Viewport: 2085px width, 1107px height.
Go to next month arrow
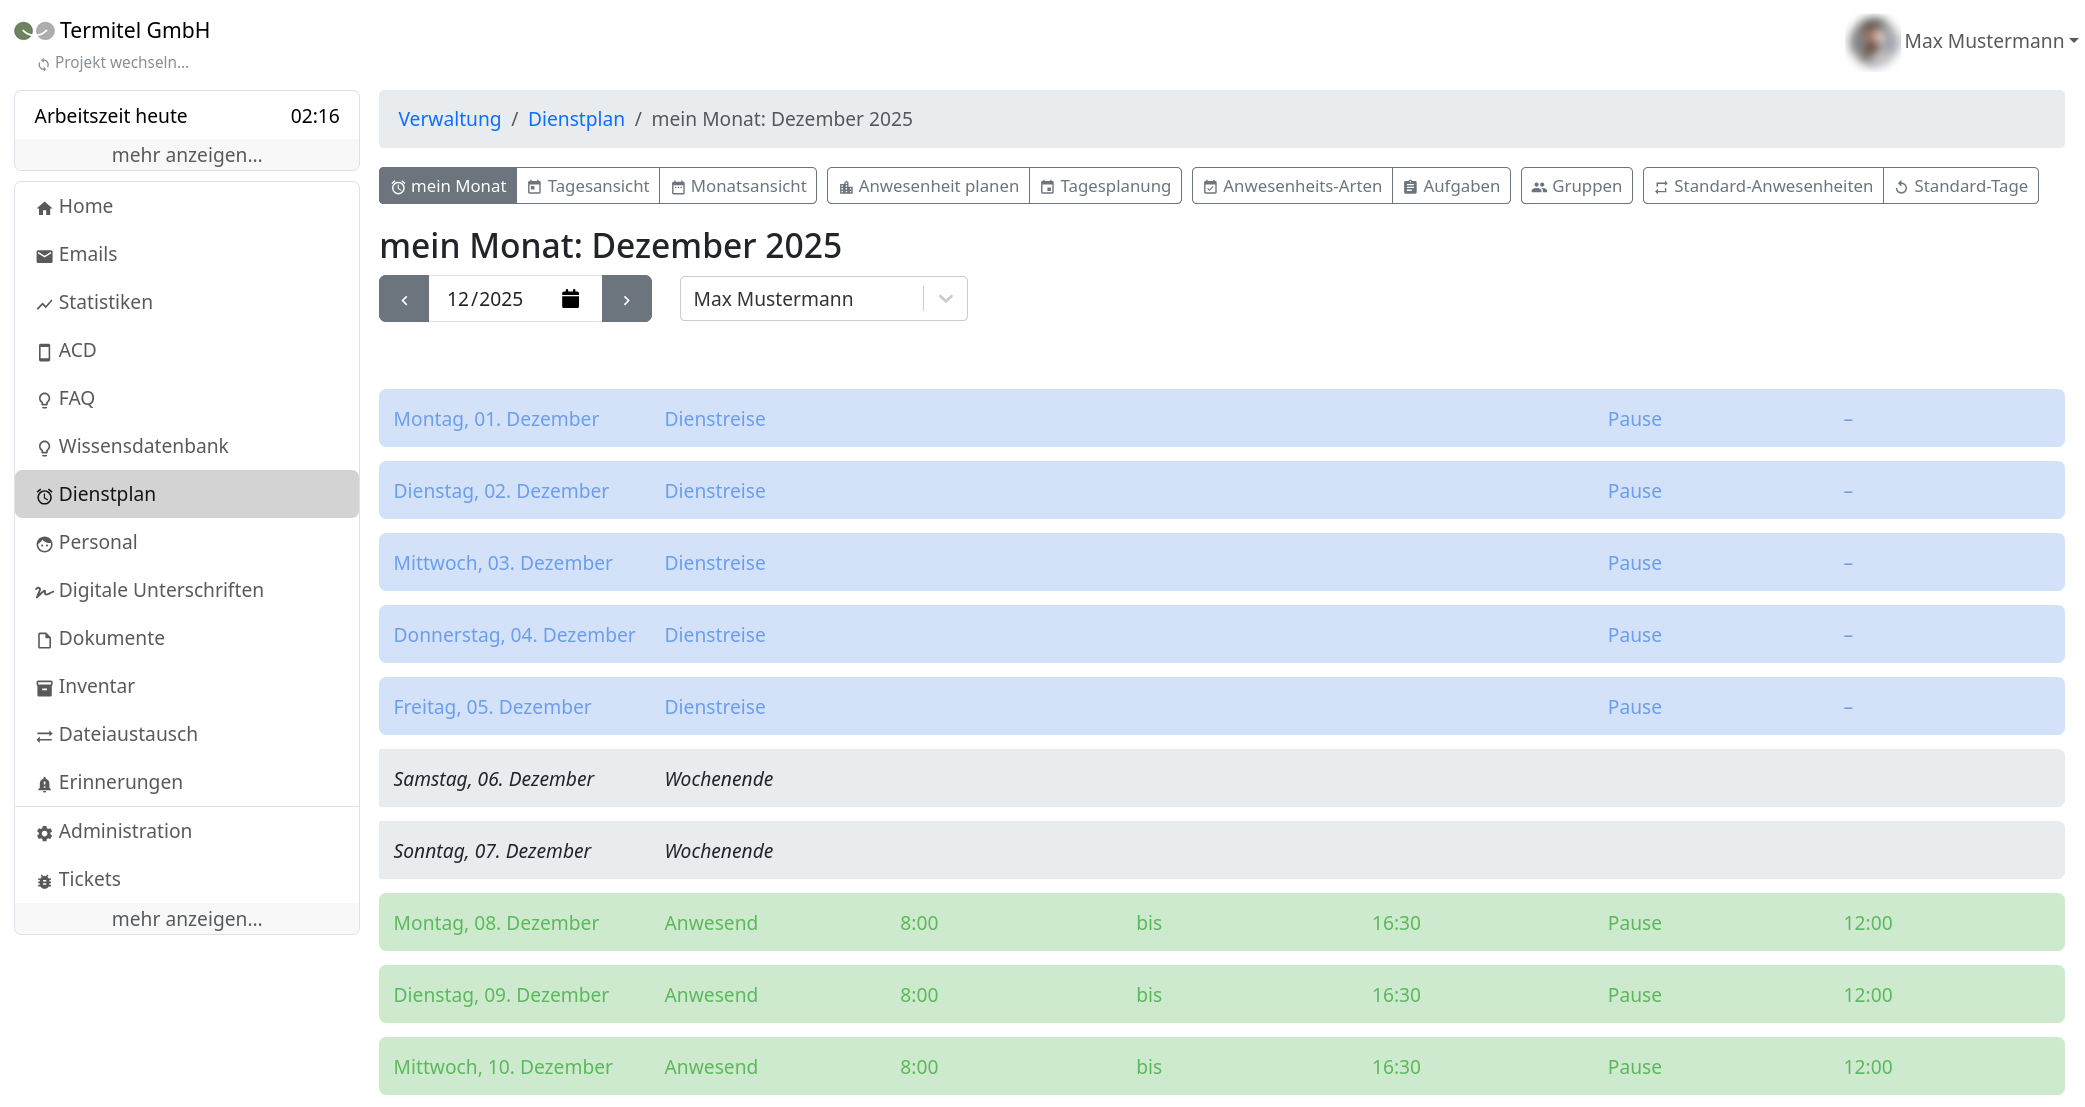pos(627,299)
